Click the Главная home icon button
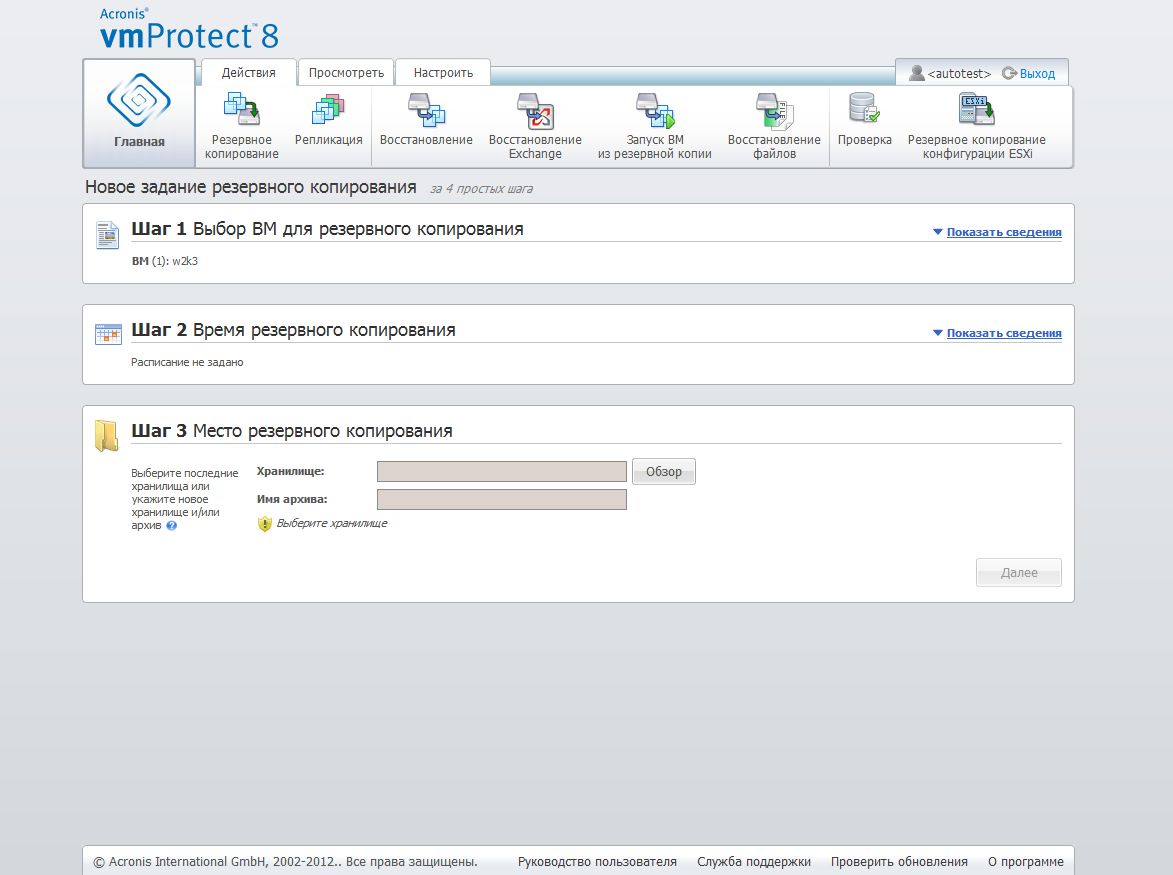 pyautogui.click(x=139, y=113)
